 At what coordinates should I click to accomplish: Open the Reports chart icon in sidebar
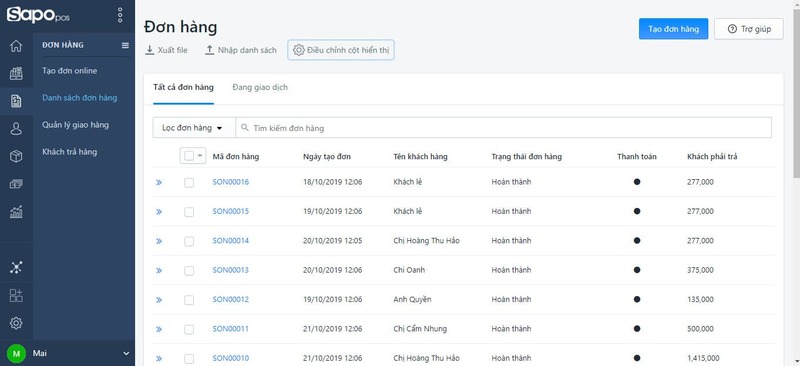[16, 211]
